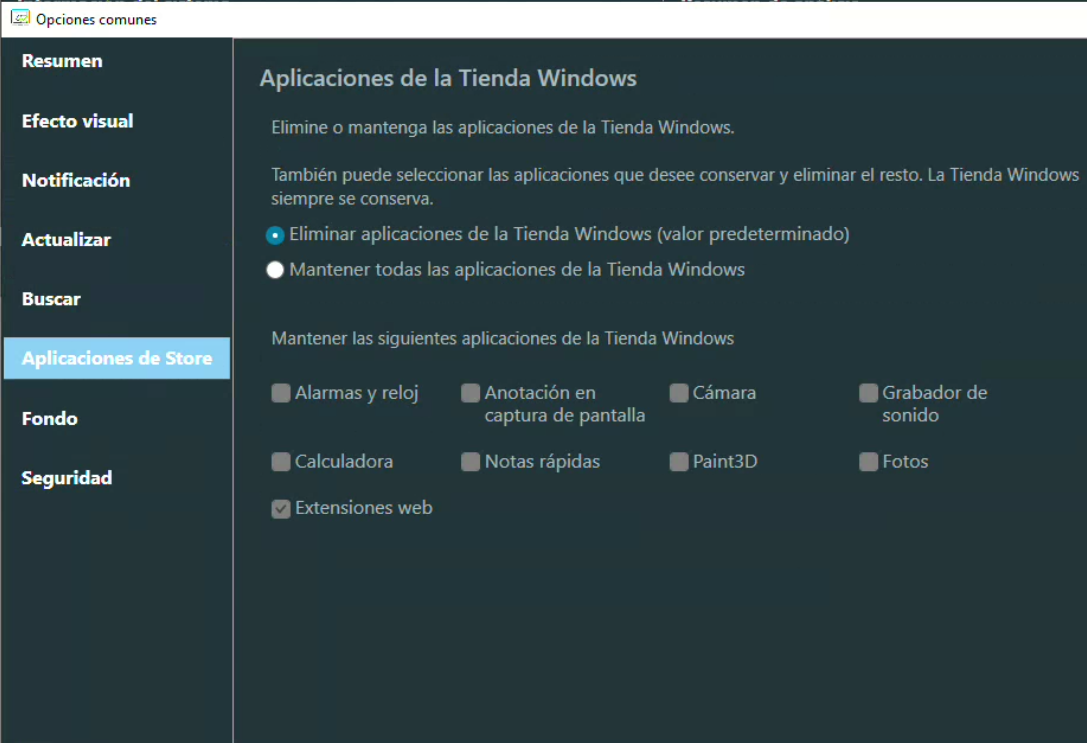
Task: Click the Opciones comunes window icon
Action: 19,18
